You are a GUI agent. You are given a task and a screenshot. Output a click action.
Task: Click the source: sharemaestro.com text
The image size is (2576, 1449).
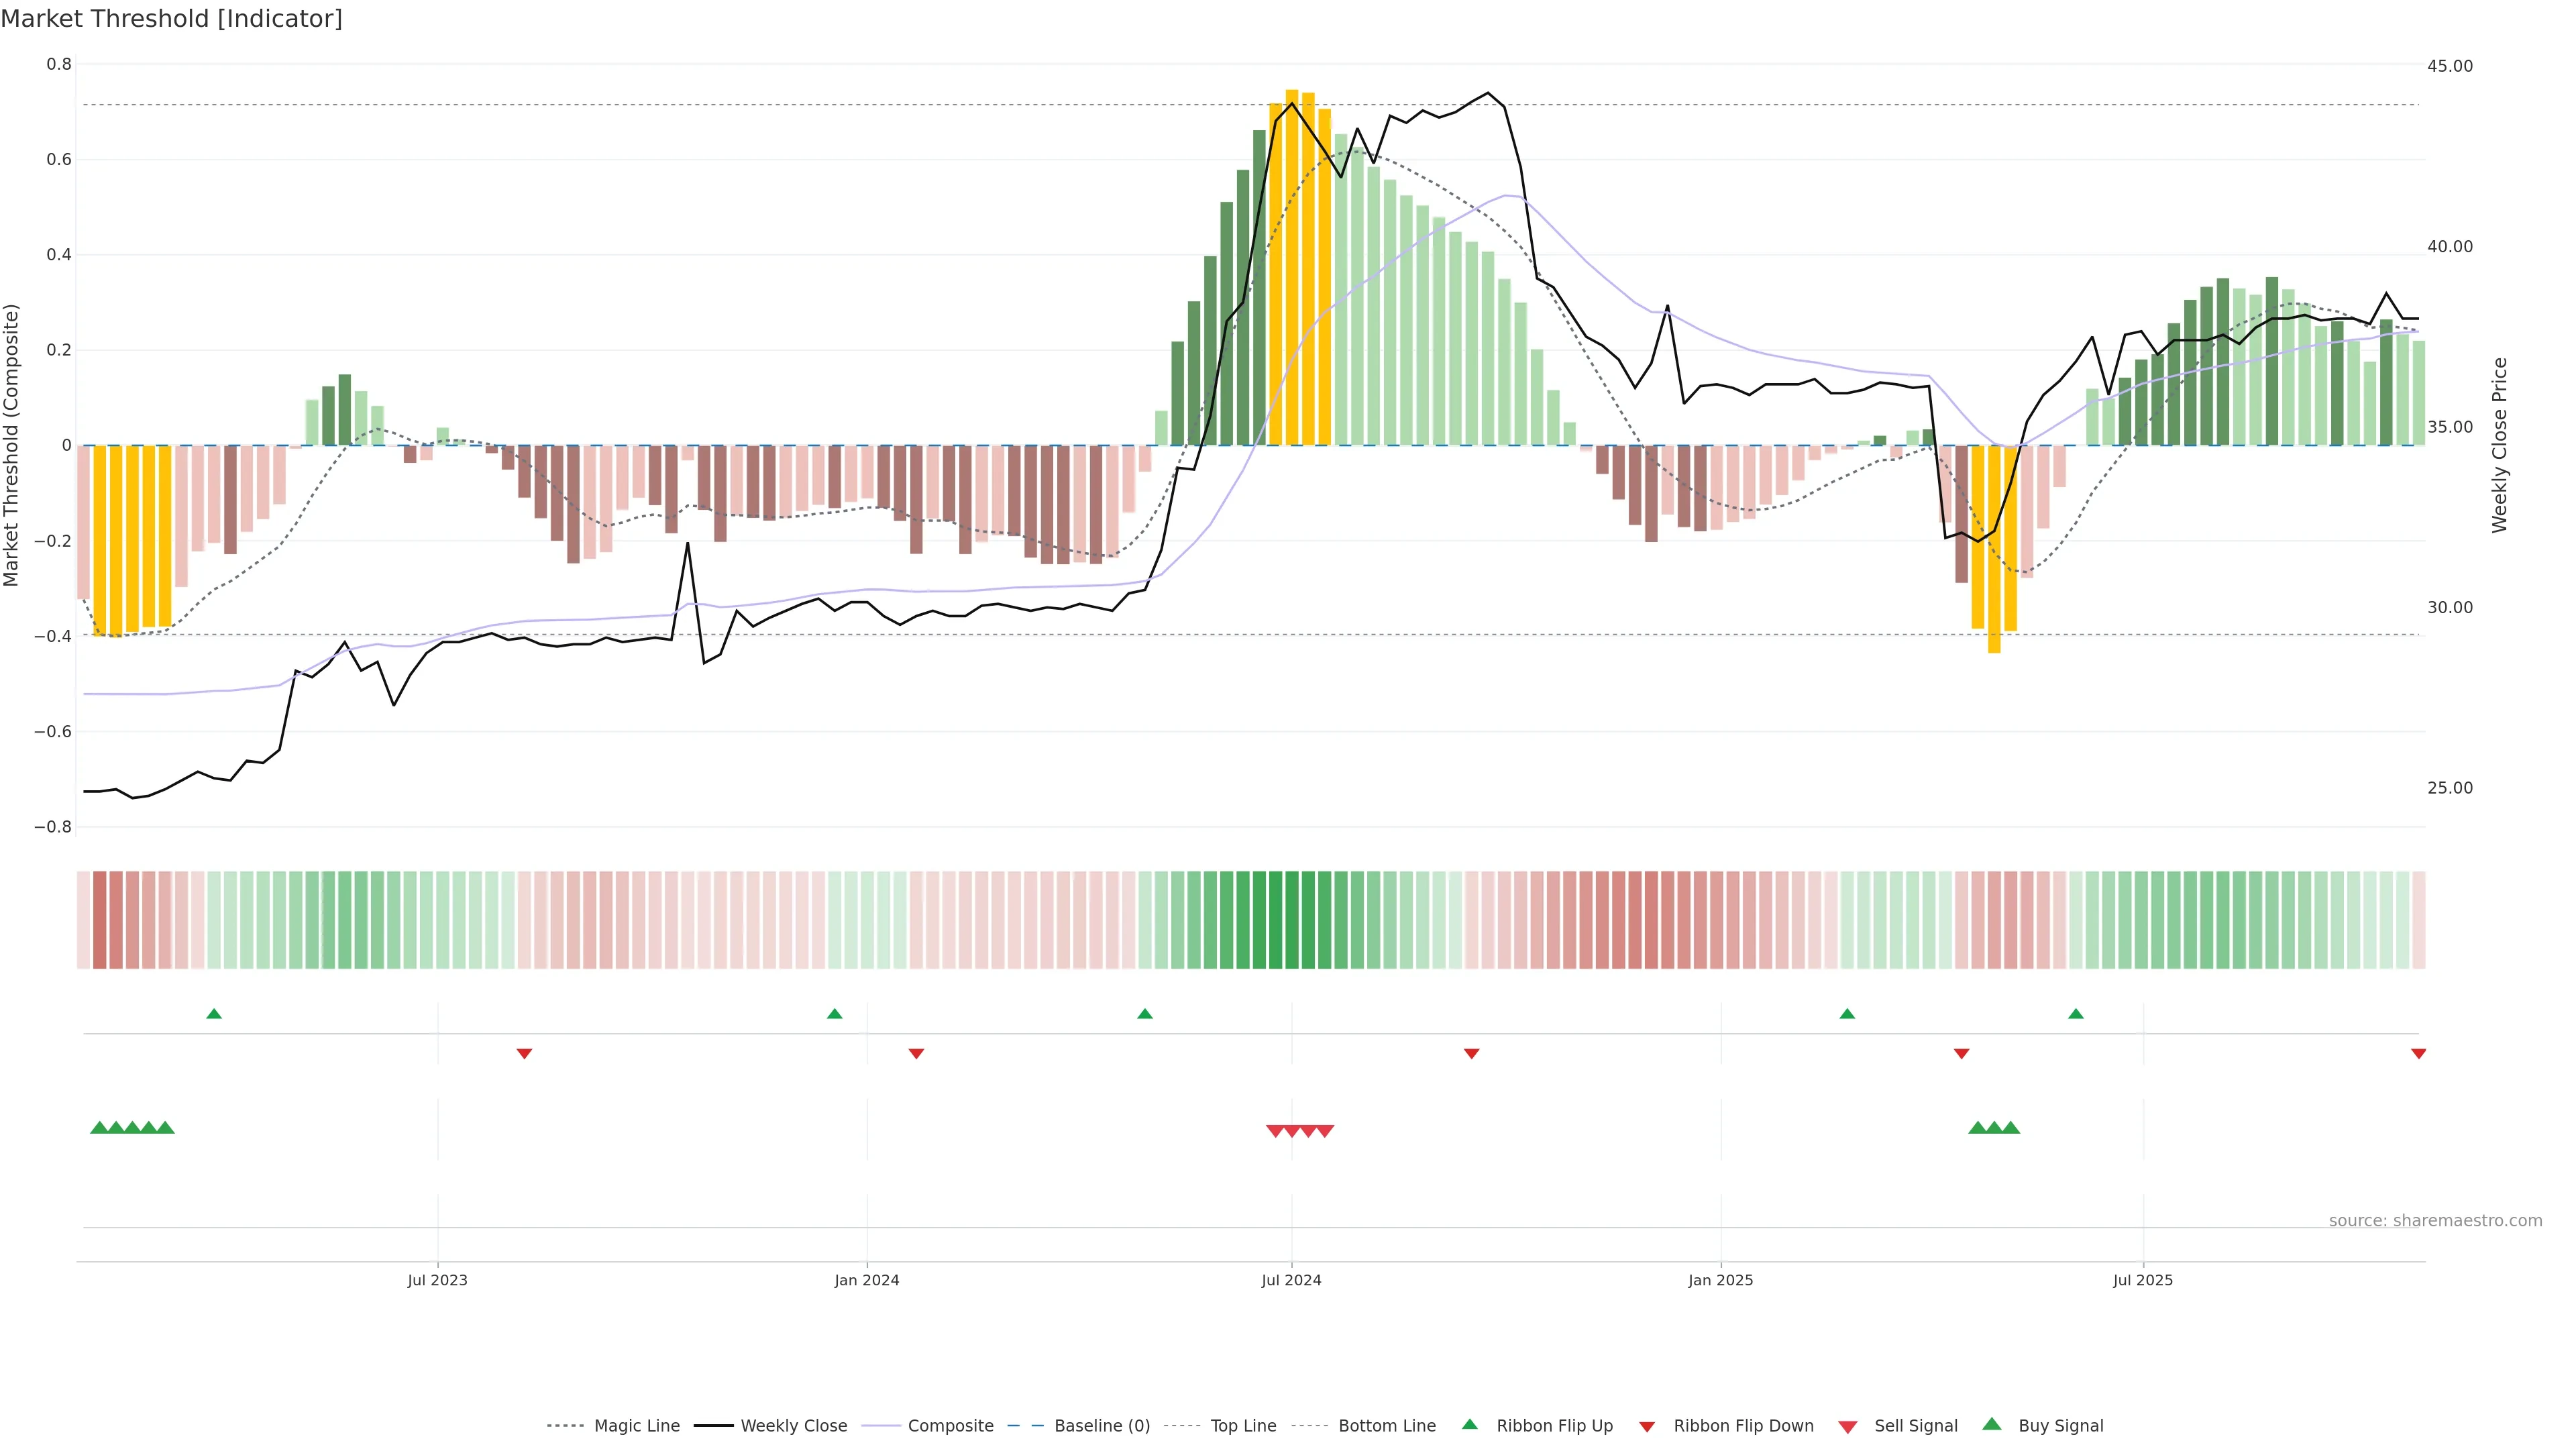(x=2435, y=1221)
